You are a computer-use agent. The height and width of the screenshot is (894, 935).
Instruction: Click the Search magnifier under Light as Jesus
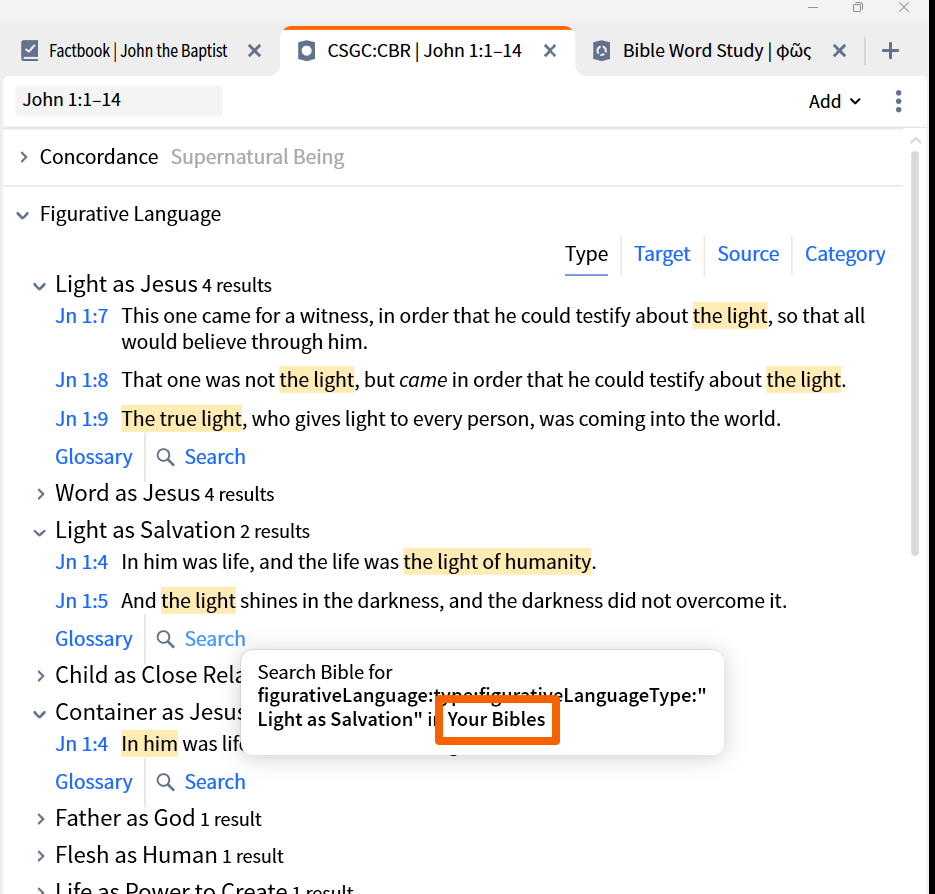coord(165,457)
